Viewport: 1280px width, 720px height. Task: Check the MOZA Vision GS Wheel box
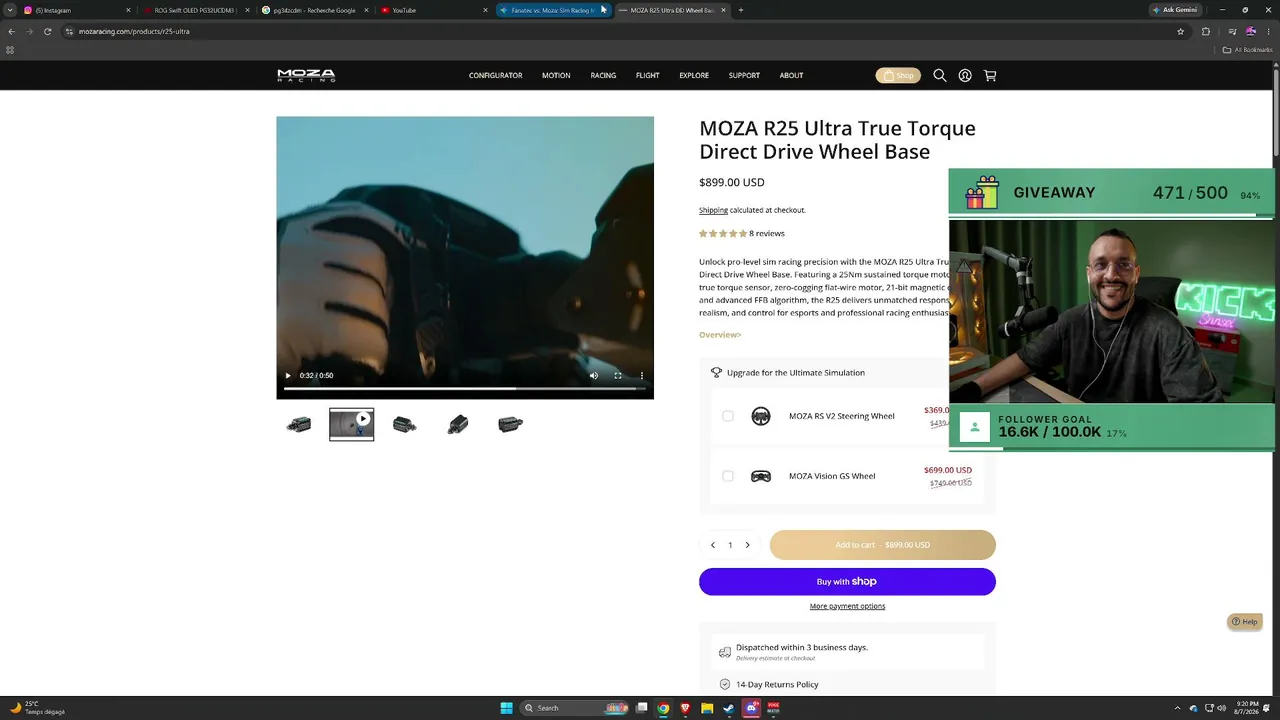pyautogui.click(x=728, y=476)
